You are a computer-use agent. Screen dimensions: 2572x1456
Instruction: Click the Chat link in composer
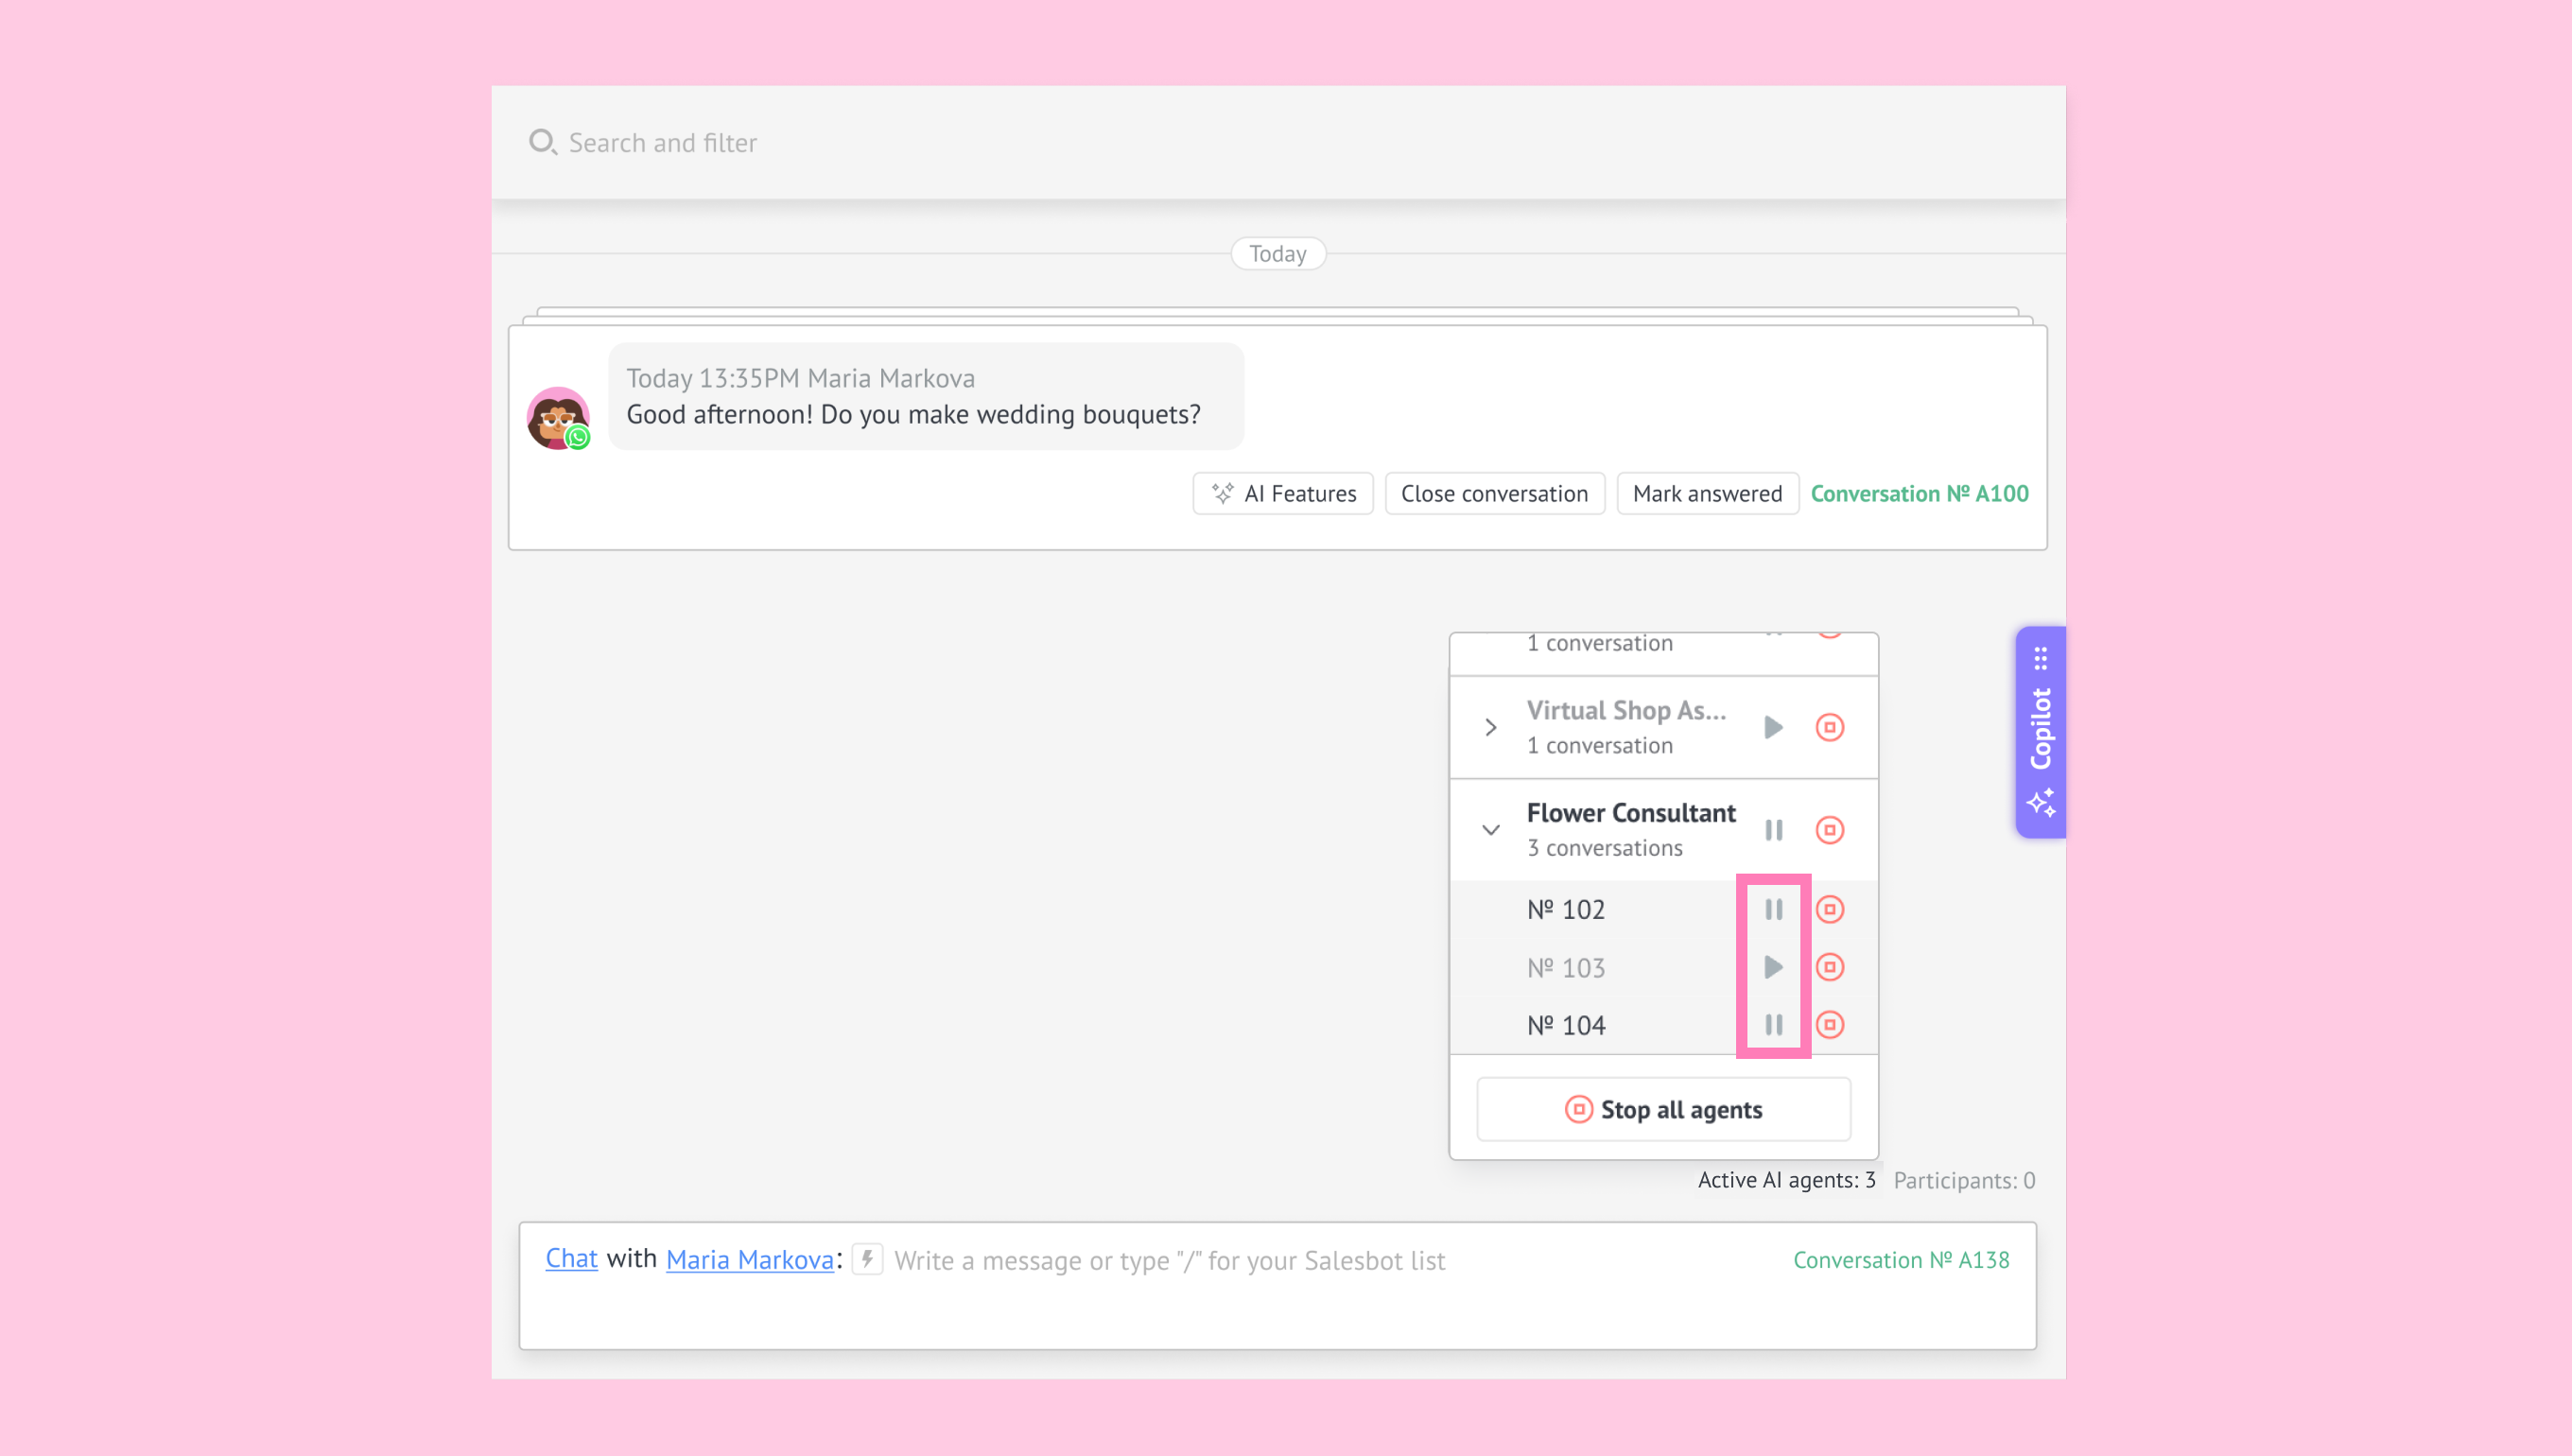tap(571, 1259)
